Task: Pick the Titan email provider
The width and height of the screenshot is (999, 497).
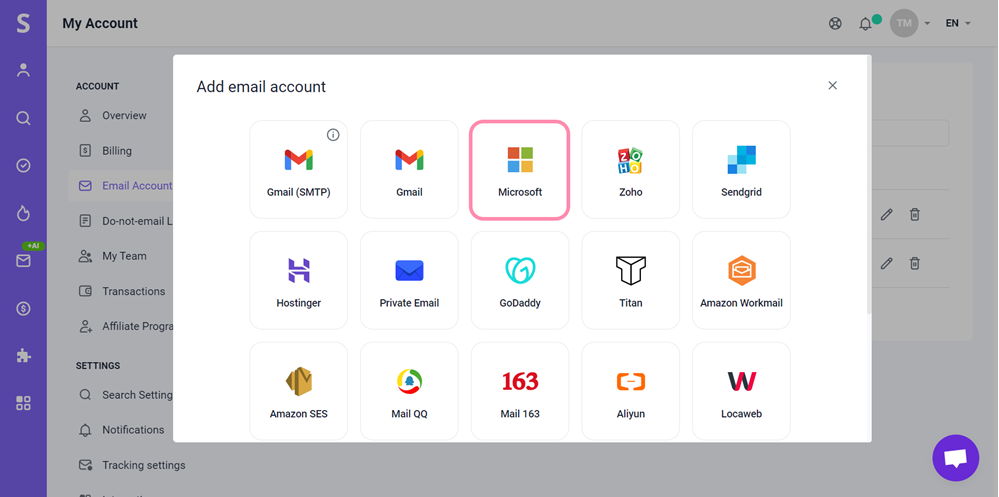Action: (x=631, y=280)
